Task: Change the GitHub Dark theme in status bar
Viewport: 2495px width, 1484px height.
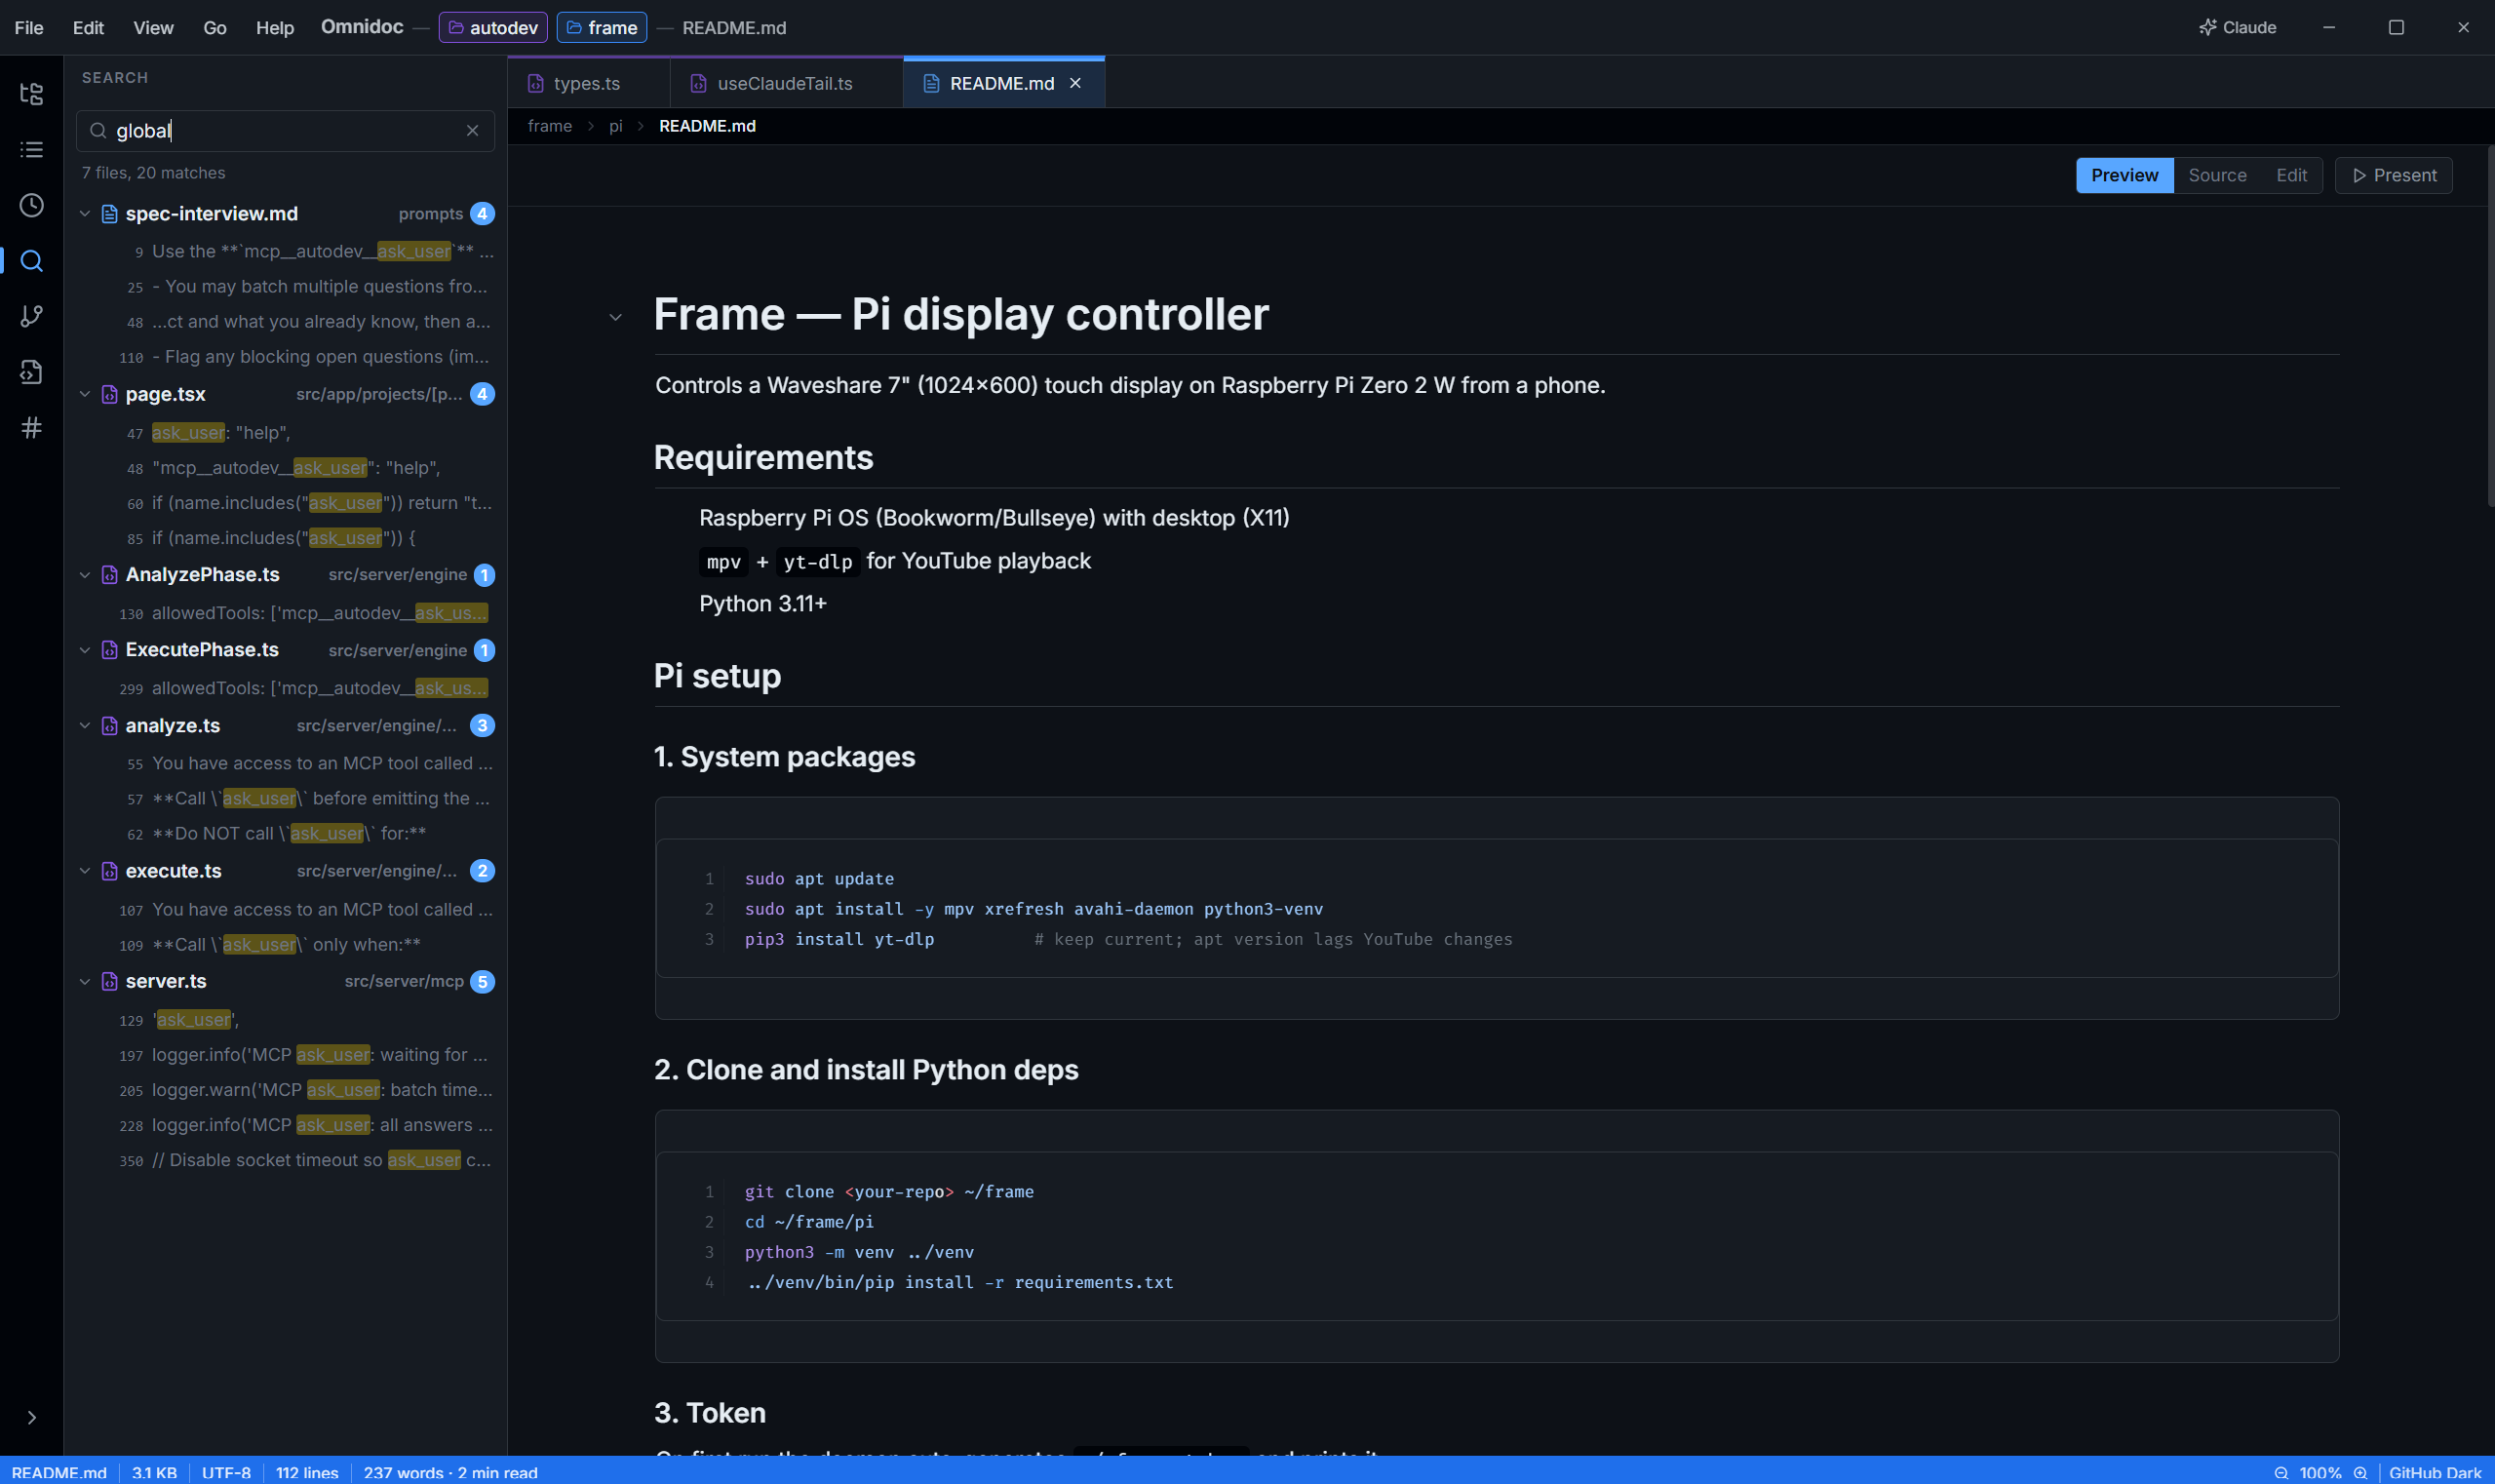Action: pos(2435,1473)
